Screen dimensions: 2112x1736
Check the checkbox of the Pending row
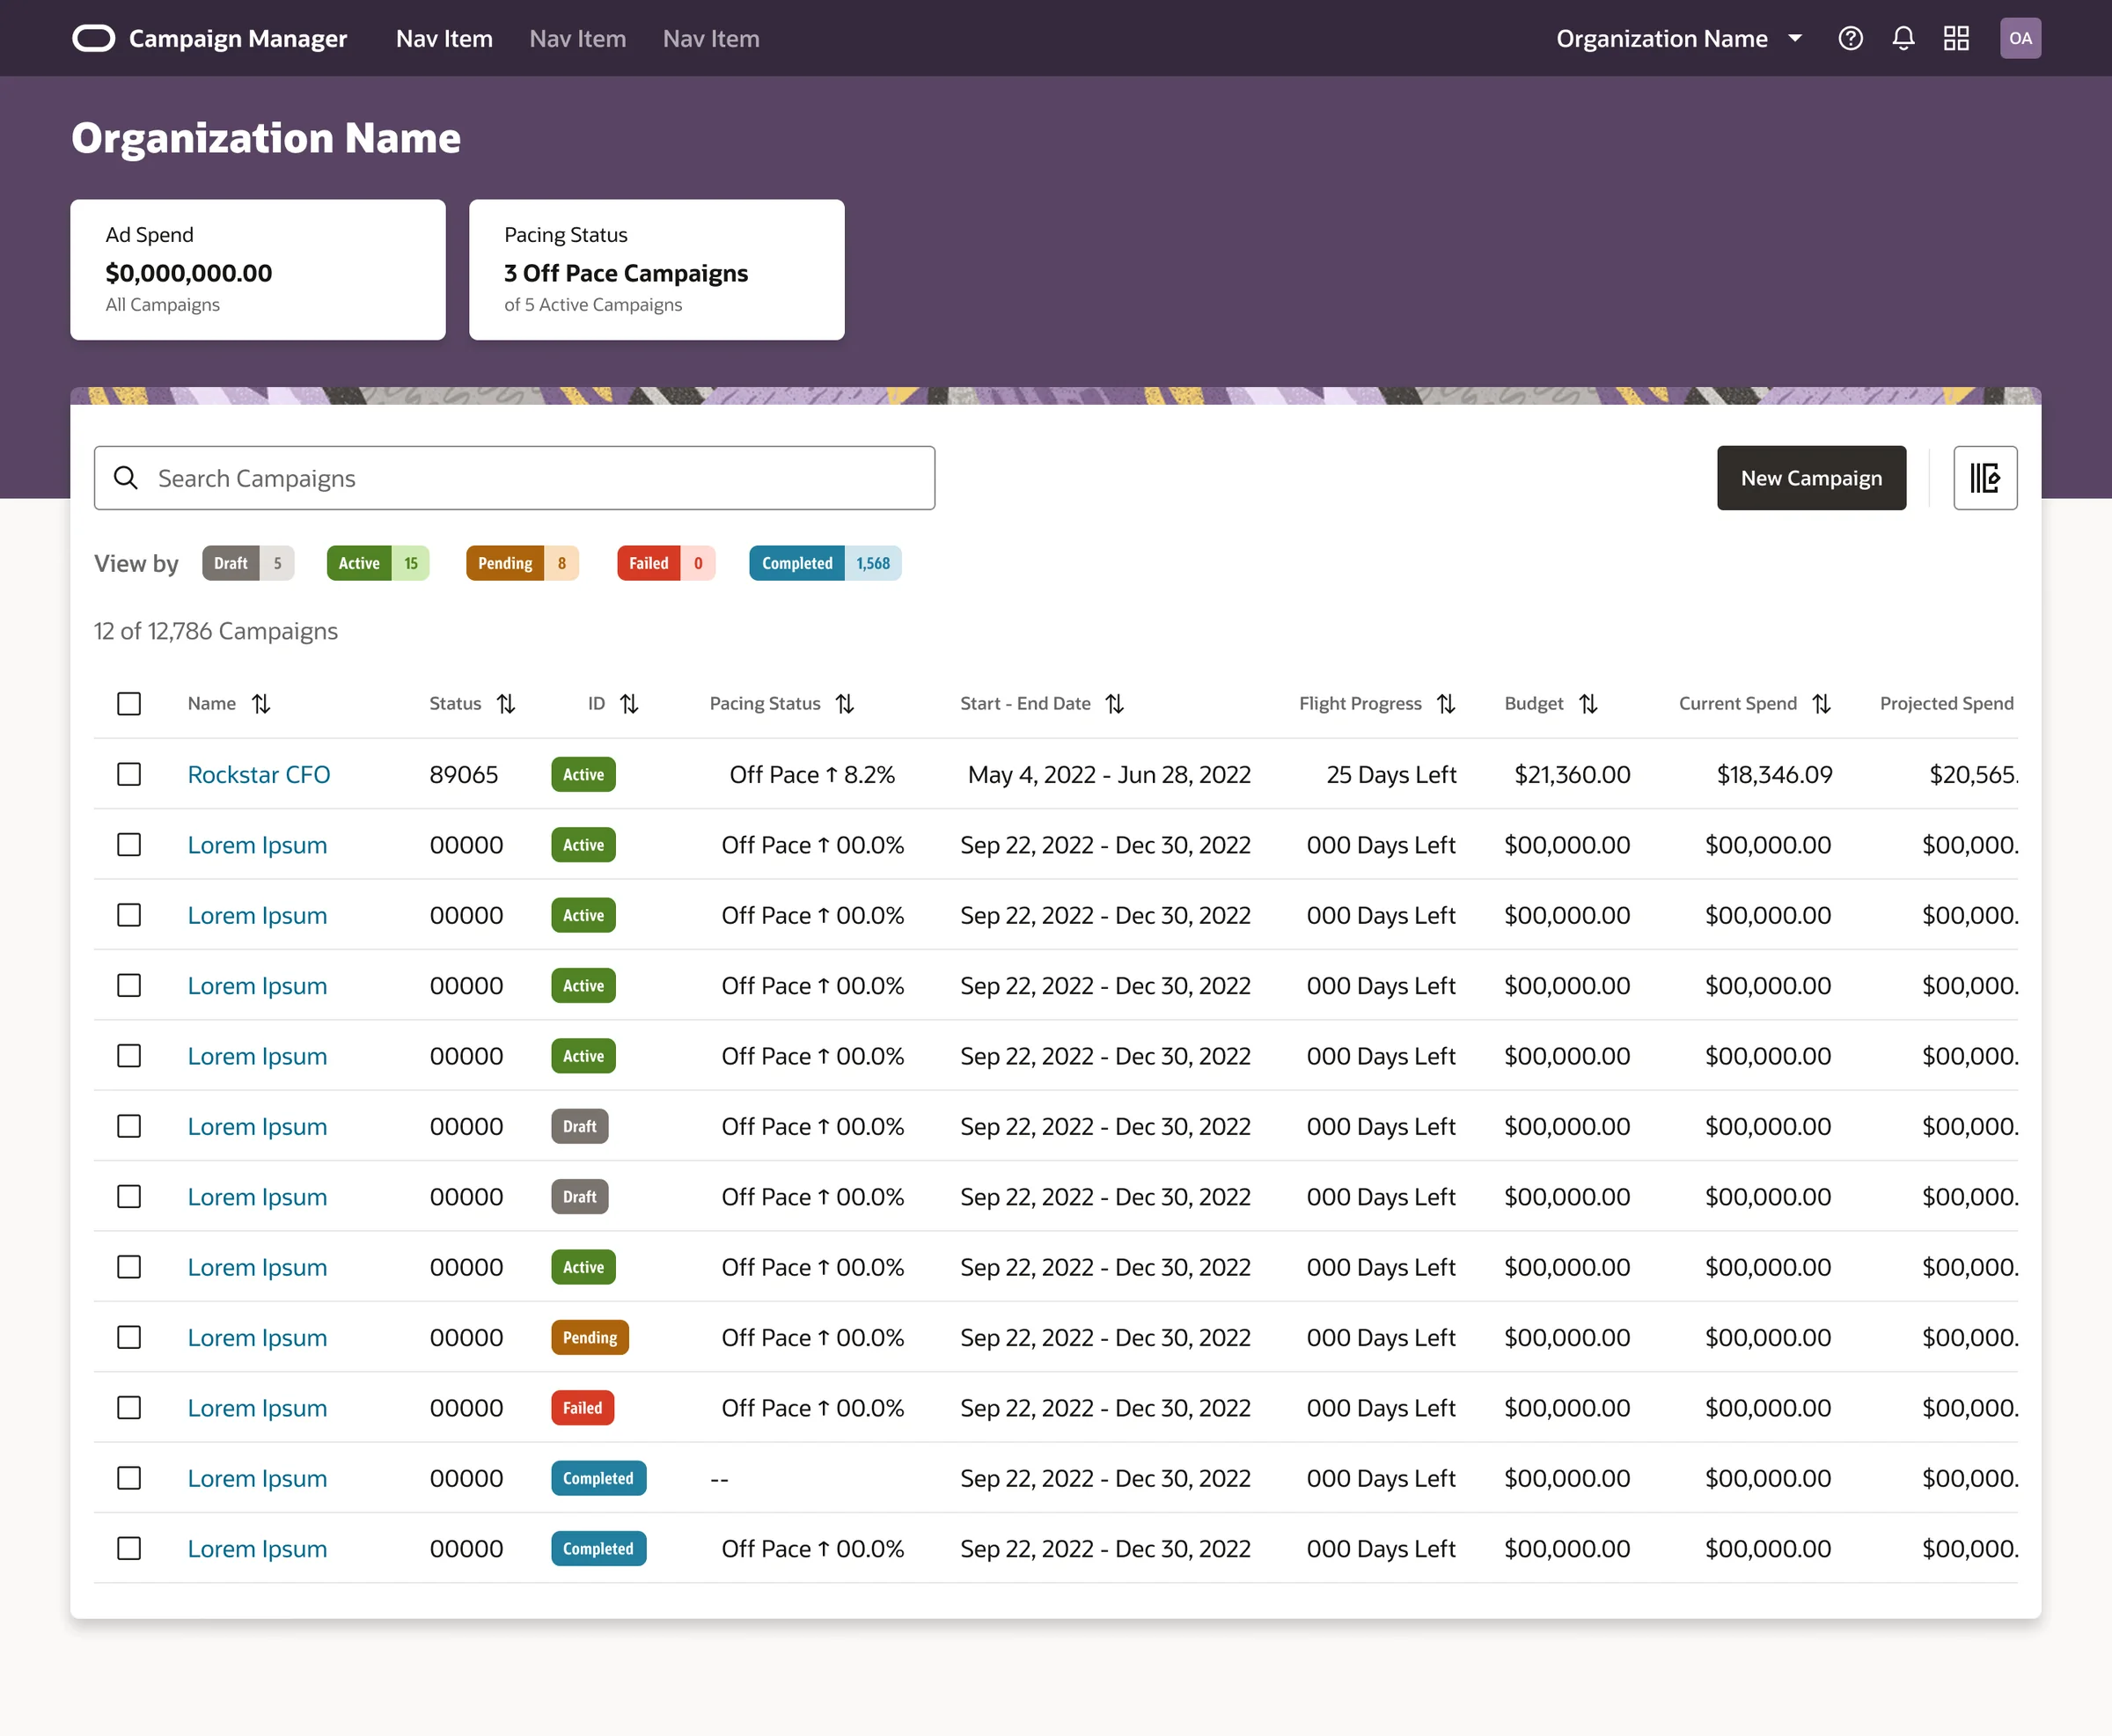point(129,1337)
